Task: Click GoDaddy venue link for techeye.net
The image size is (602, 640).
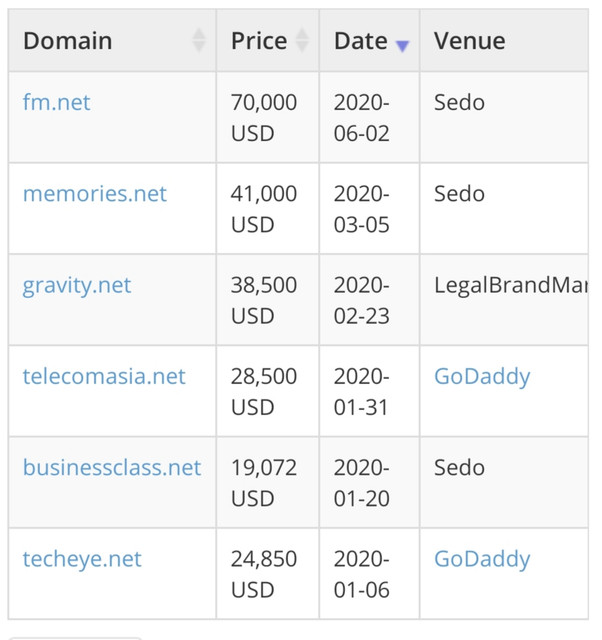Action: point(482,559)
